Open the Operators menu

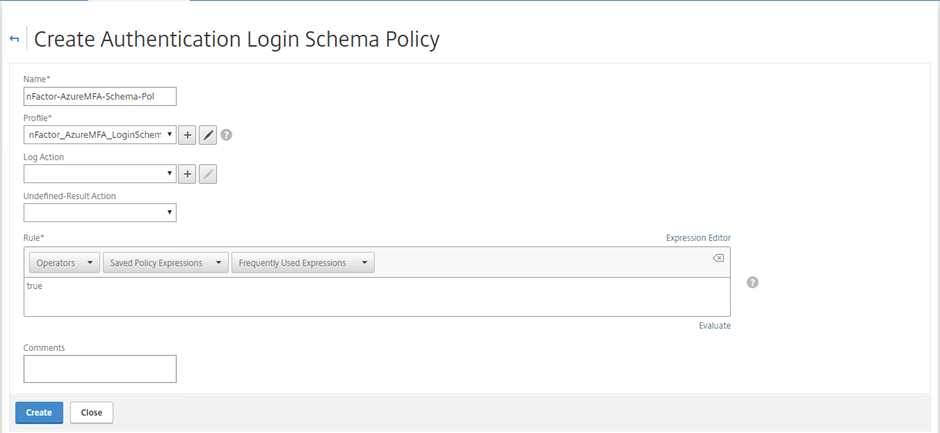click(64, 263)
